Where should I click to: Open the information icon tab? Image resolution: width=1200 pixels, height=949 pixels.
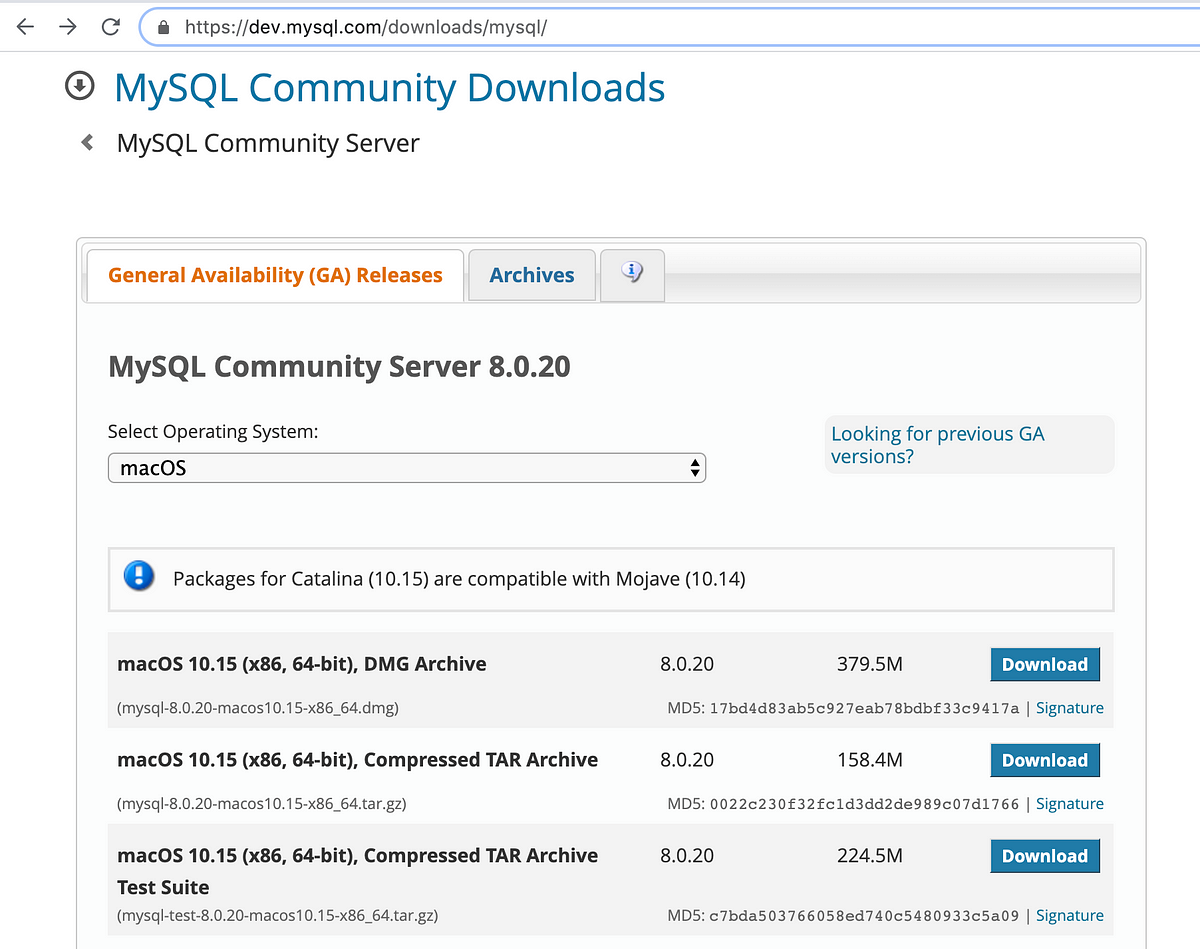[632, 275]
